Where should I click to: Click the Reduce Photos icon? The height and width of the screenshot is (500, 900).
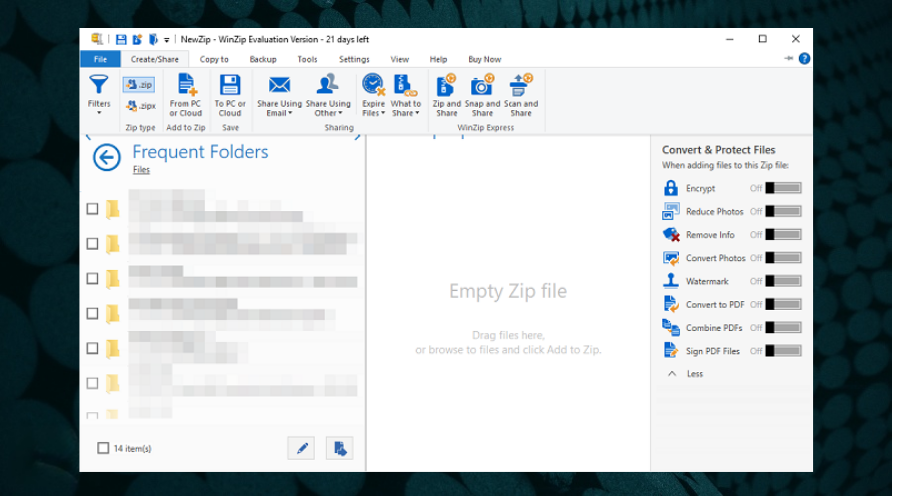670,211
